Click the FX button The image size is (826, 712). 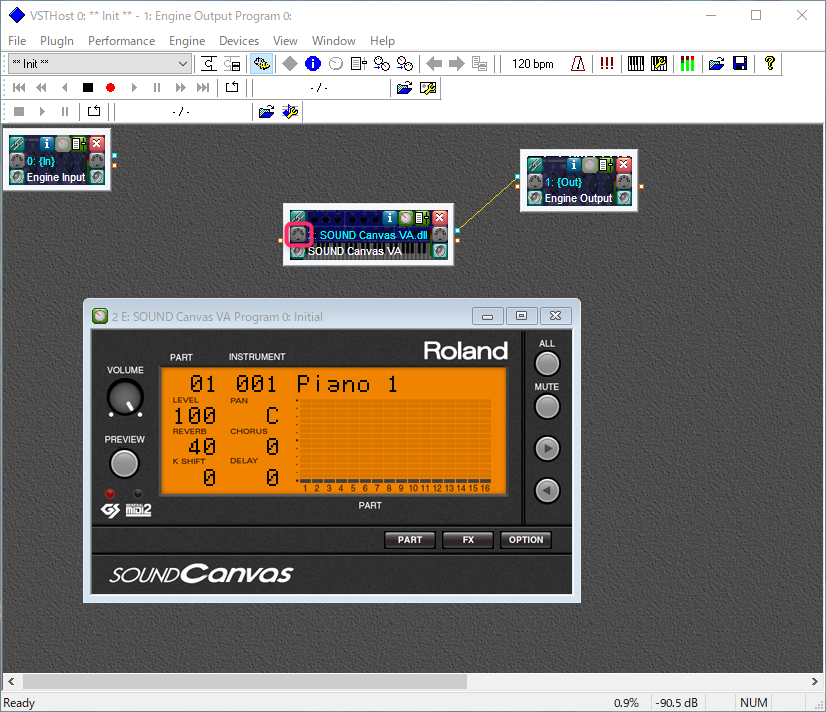[468, 540]
